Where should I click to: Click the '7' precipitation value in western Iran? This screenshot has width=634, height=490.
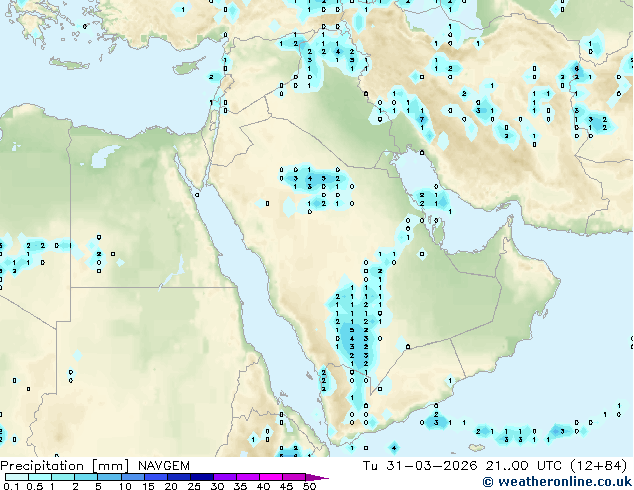pos(422,119)
